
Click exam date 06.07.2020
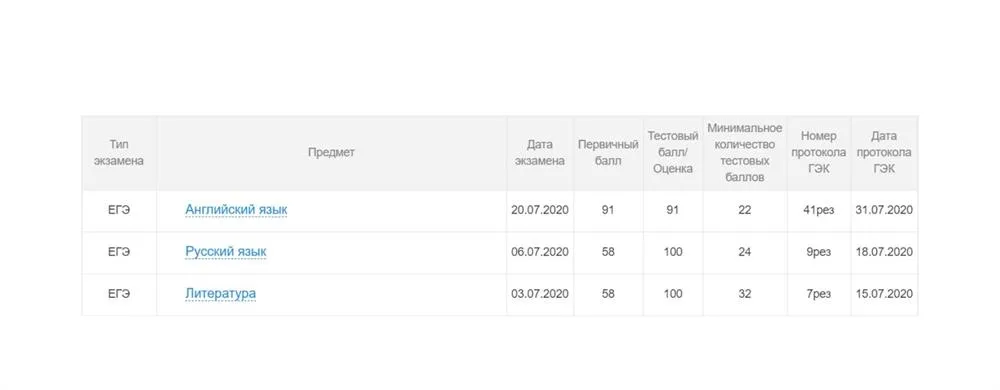click(x=540, y=252)
